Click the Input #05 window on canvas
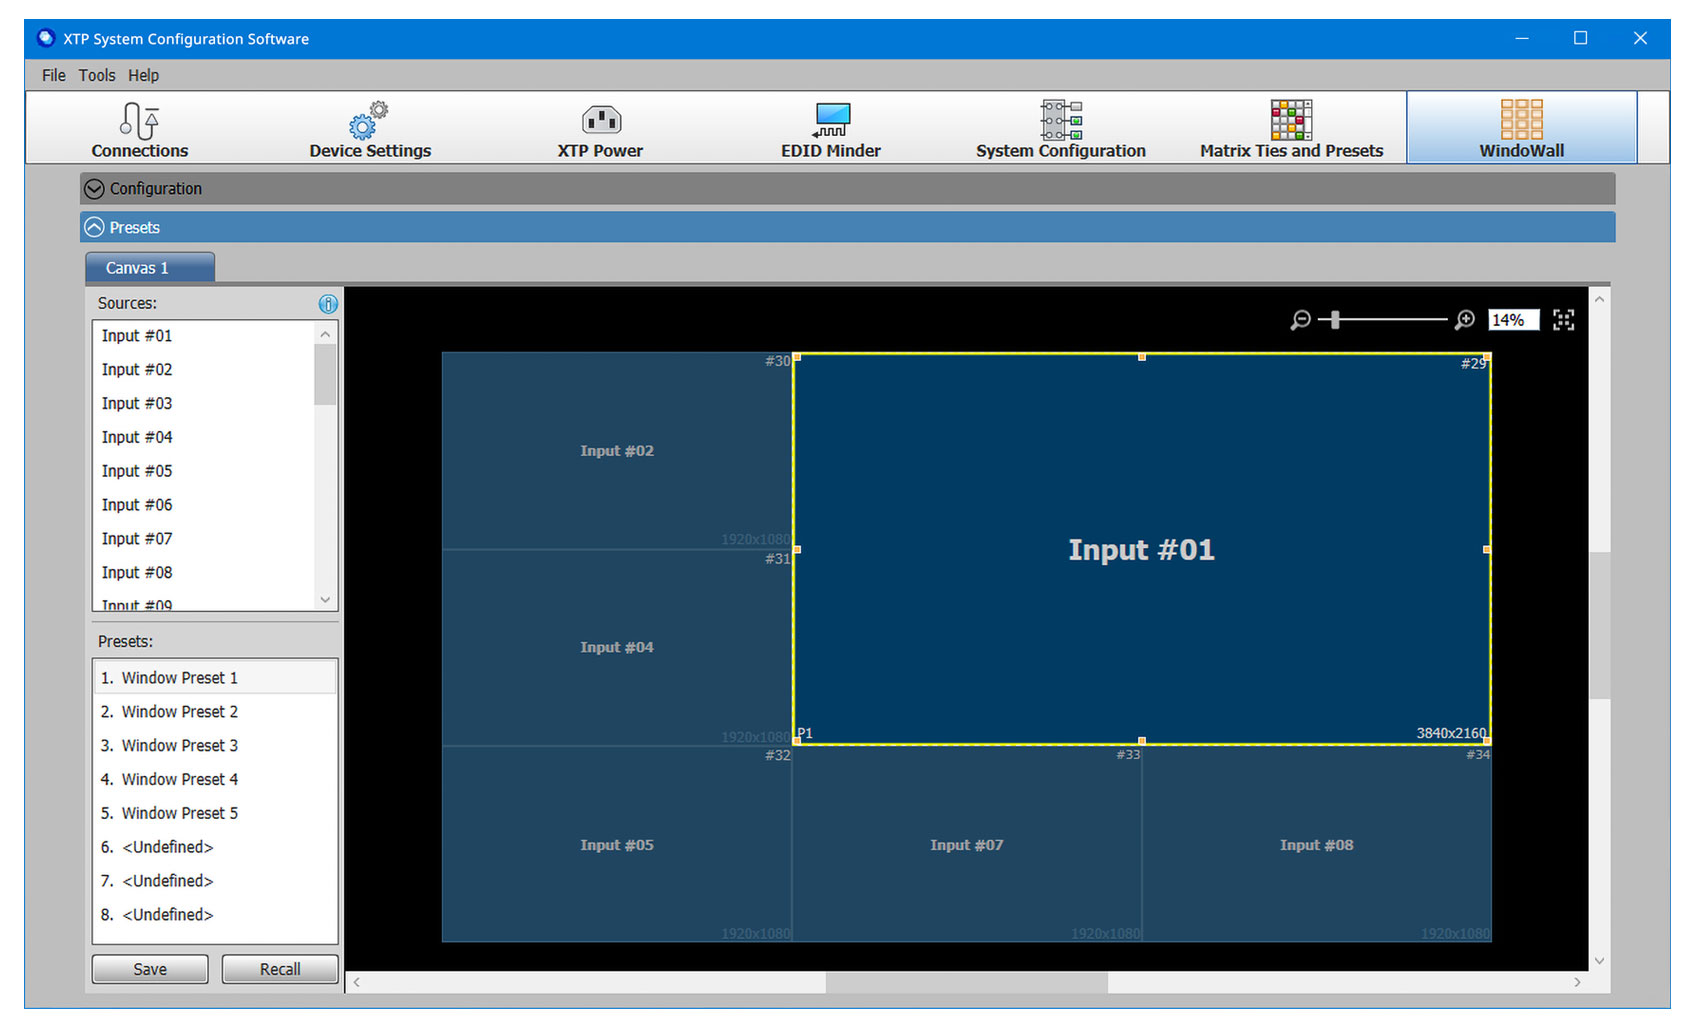1696x1028 pixels. point(617,845)
